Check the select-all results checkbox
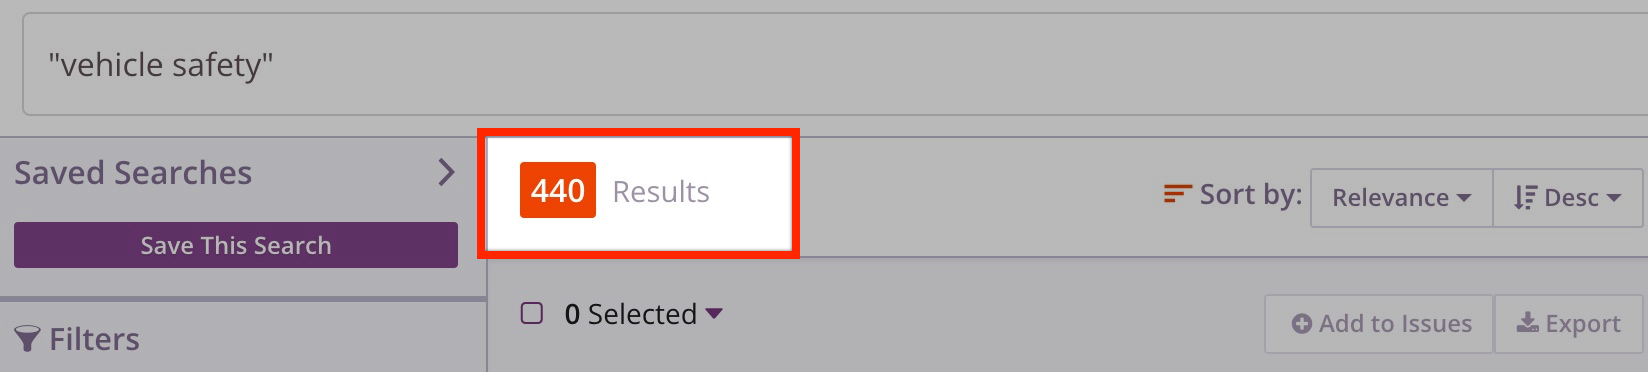1648x372 pixels. click(x=532, y=314)
